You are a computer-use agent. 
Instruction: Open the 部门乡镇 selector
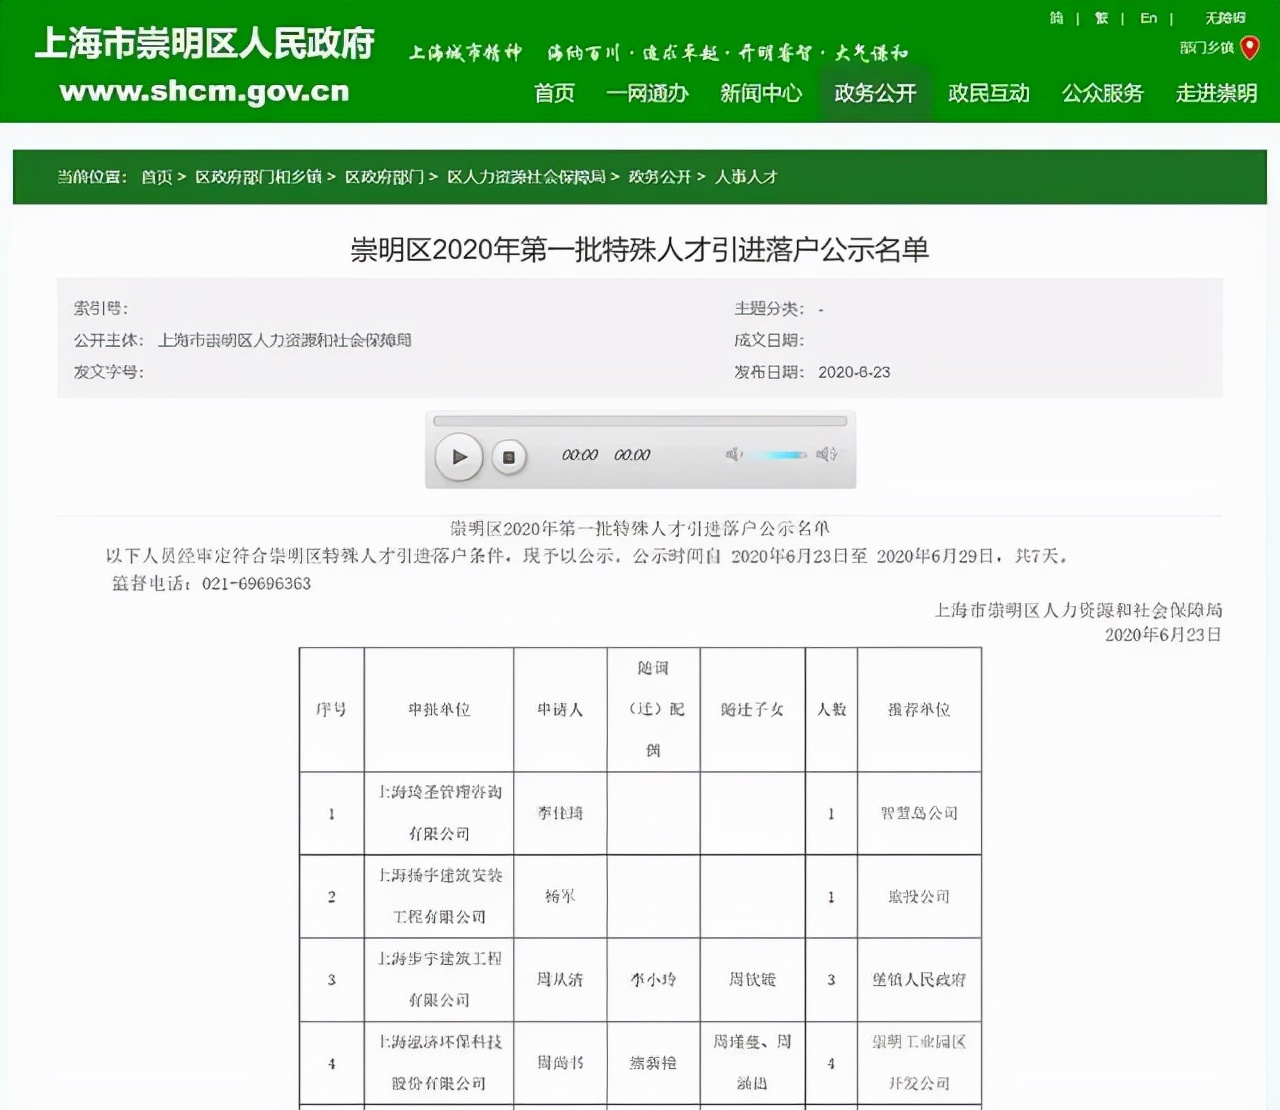[x=1205, y=47]
